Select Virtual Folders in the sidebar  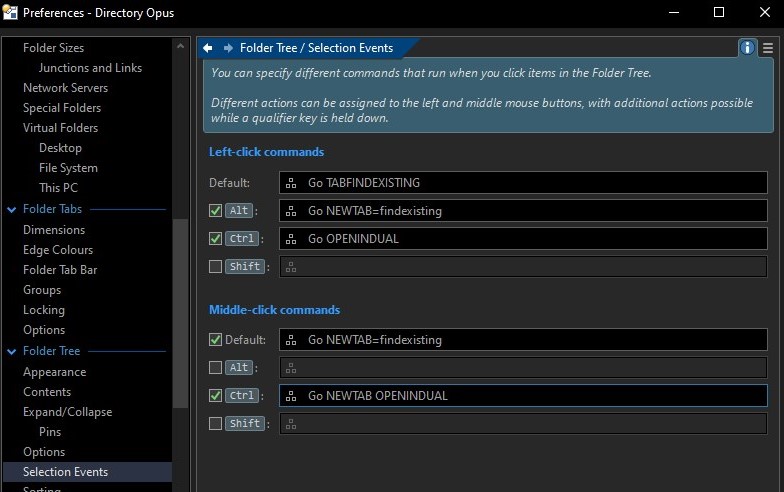click(60, 128)
